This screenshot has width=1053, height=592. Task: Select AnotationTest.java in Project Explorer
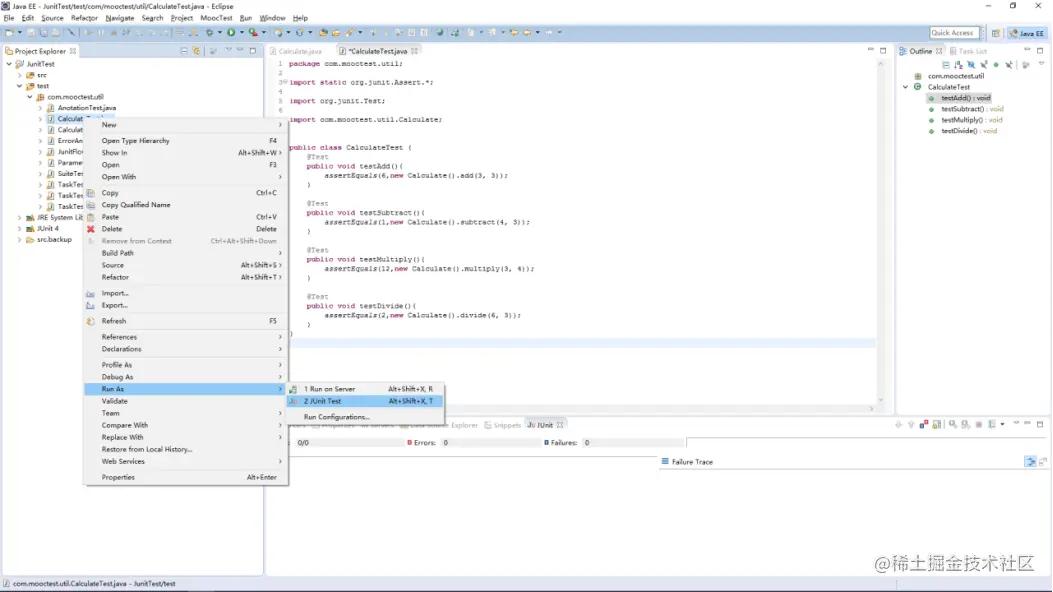point(86,107)
